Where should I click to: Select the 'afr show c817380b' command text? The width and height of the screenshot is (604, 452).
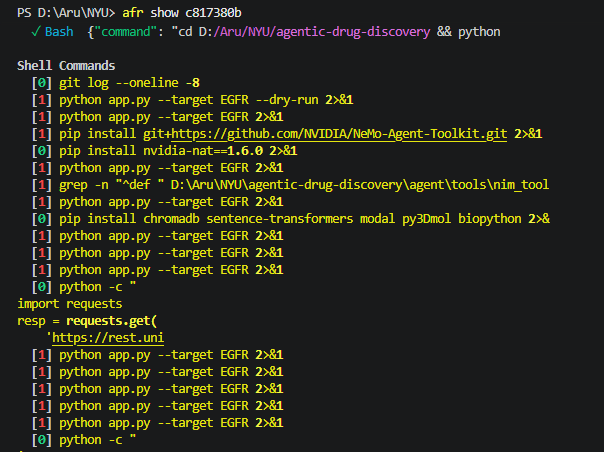click(182, 13)
